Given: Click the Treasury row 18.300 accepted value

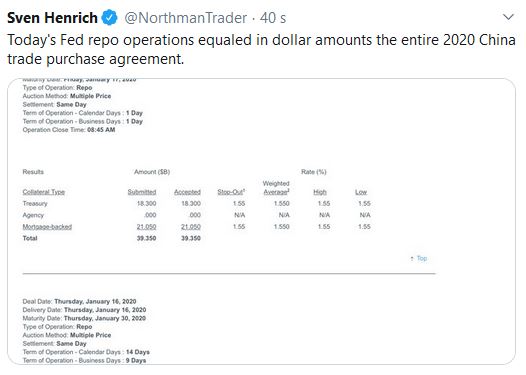Looking at the screenshot, I should coord(191,204).
